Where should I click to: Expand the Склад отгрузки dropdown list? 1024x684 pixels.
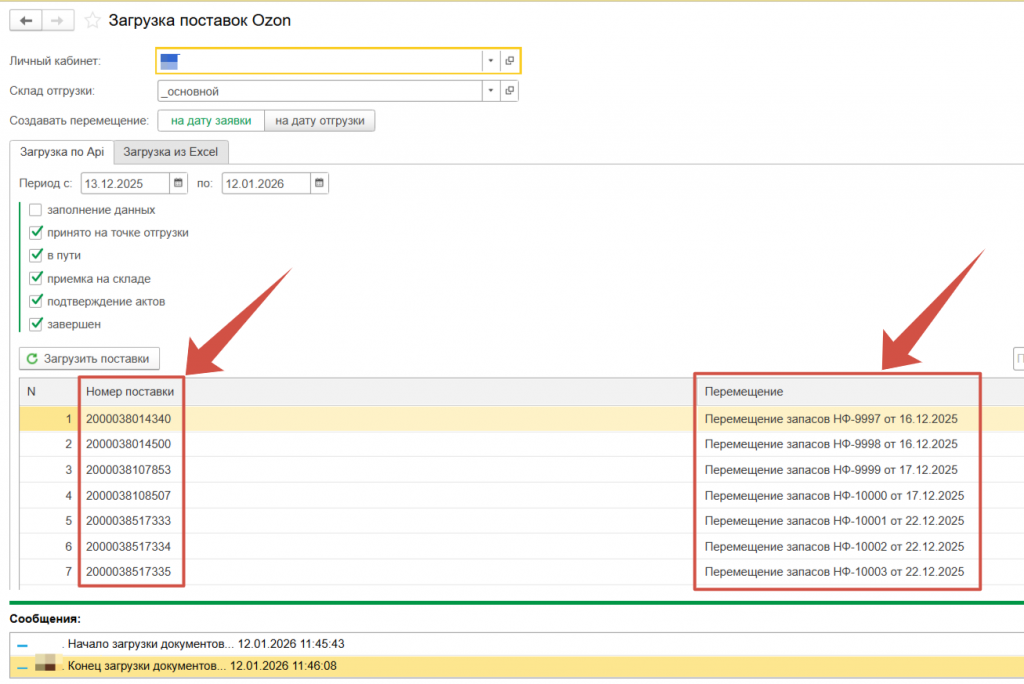coord(490,91)
